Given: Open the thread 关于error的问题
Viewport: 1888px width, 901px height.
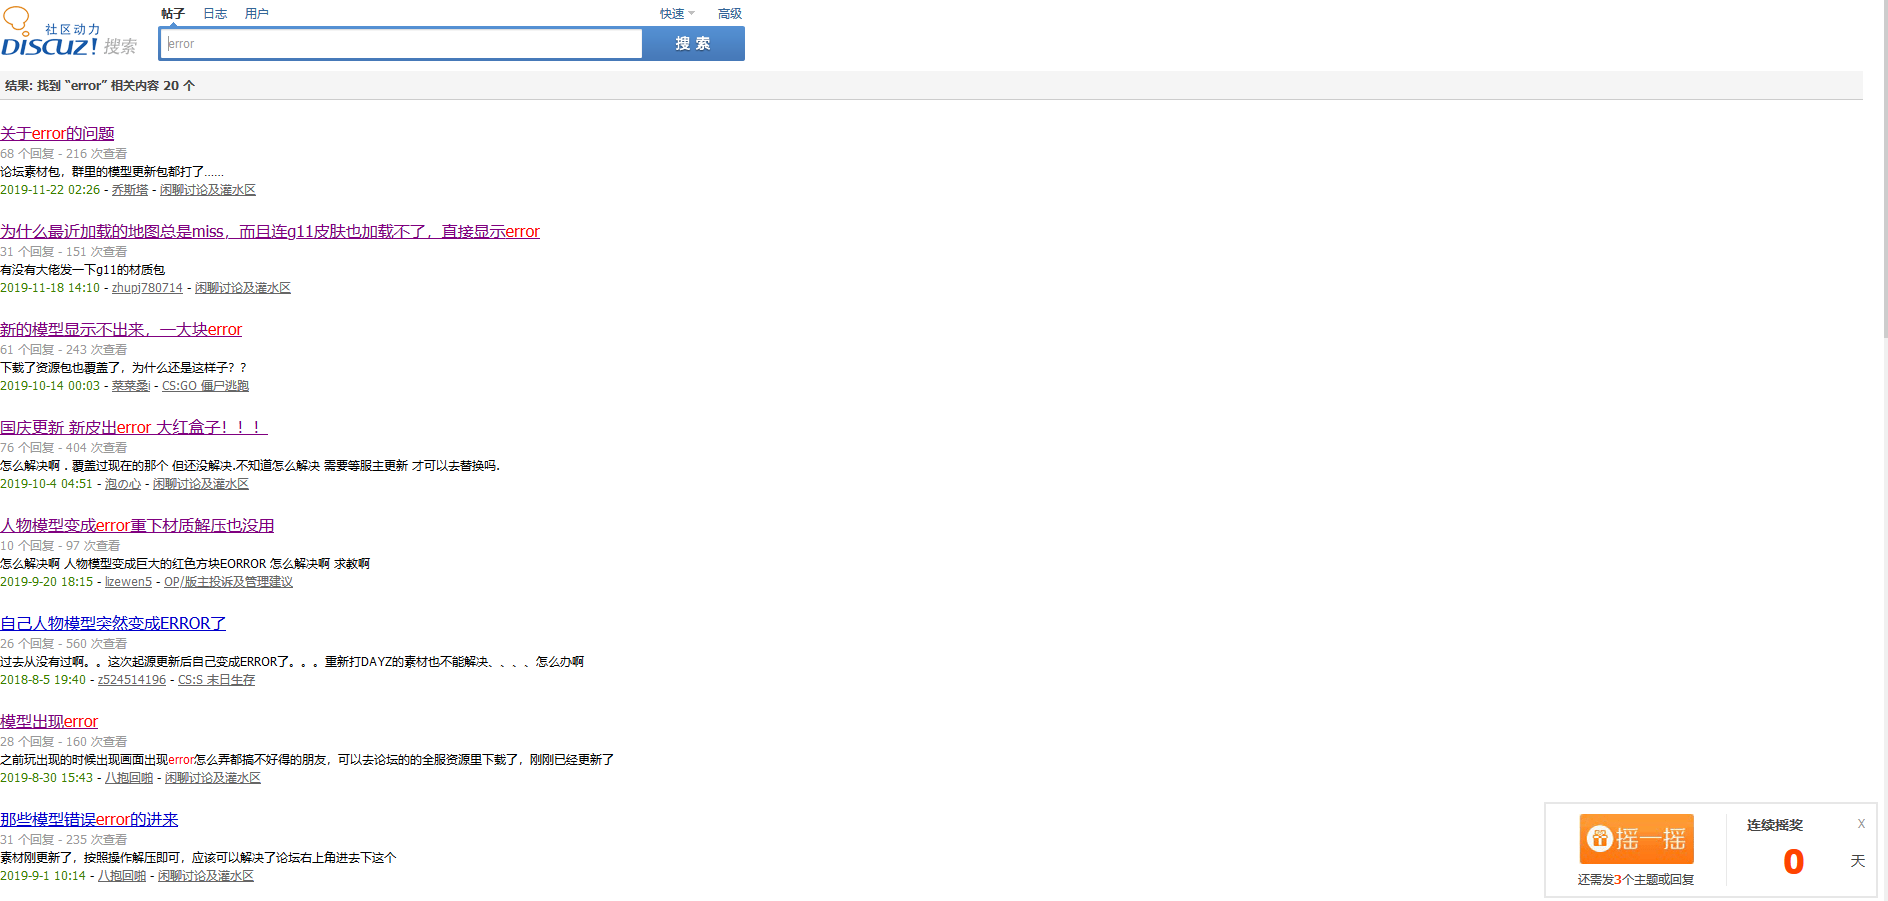Looking at the screenshot, I should 57,134.
